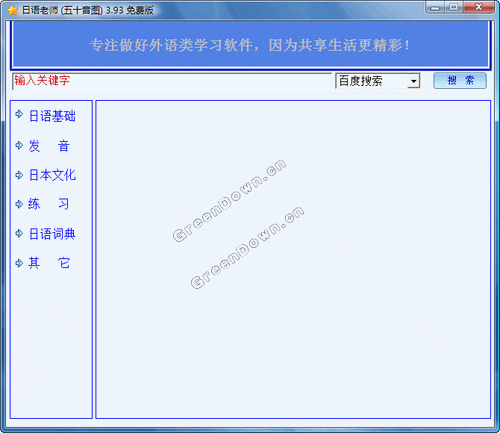Click arrow icon beside 发音

click(x=19, y=145)
